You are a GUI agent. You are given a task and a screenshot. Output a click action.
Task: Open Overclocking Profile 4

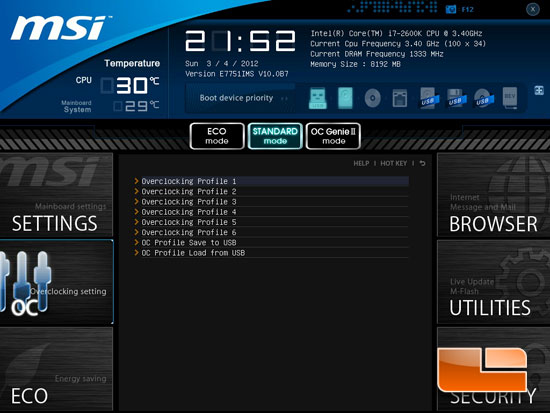tap(271, 212)
